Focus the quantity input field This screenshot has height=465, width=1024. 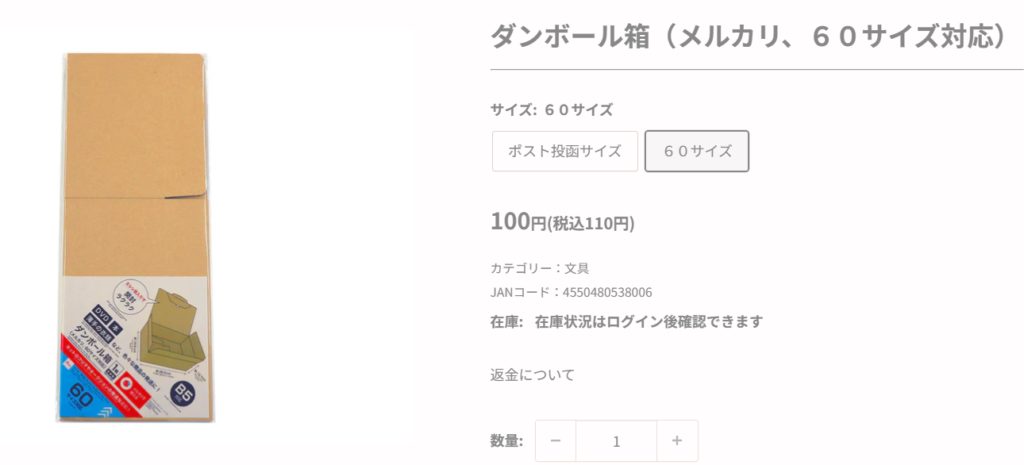tap(616, 441)
